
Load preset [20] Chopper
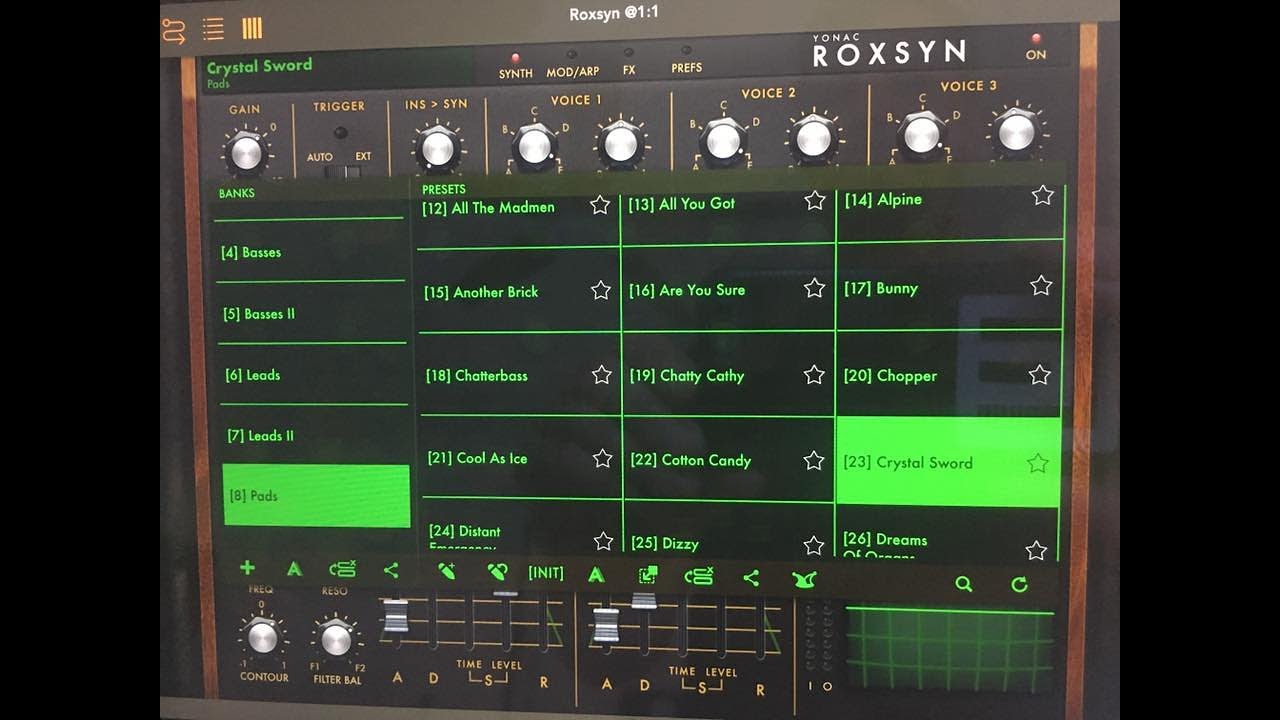[949, 374]
